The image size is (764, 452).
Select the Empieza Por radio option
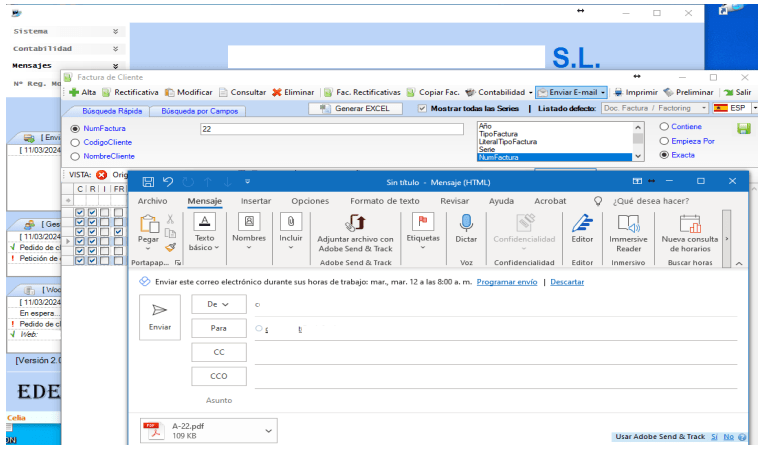pyautogui.click(x=664, y=141)
